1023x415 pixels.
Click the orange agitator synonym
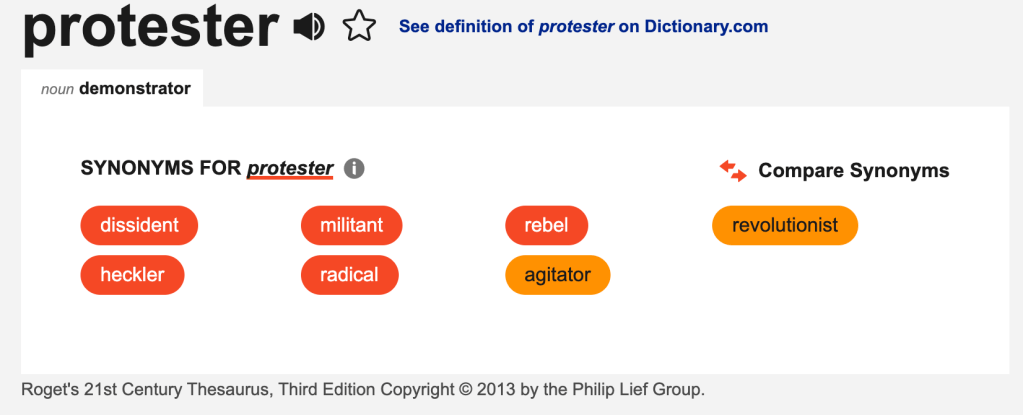click(557, 274)
